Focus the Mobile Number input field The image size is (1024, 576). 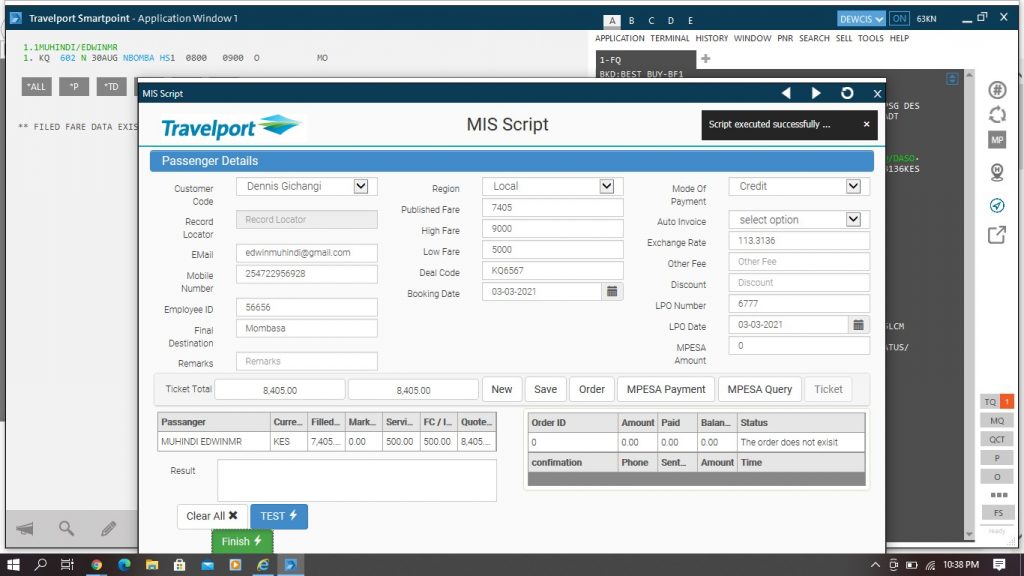click(307, 274)
